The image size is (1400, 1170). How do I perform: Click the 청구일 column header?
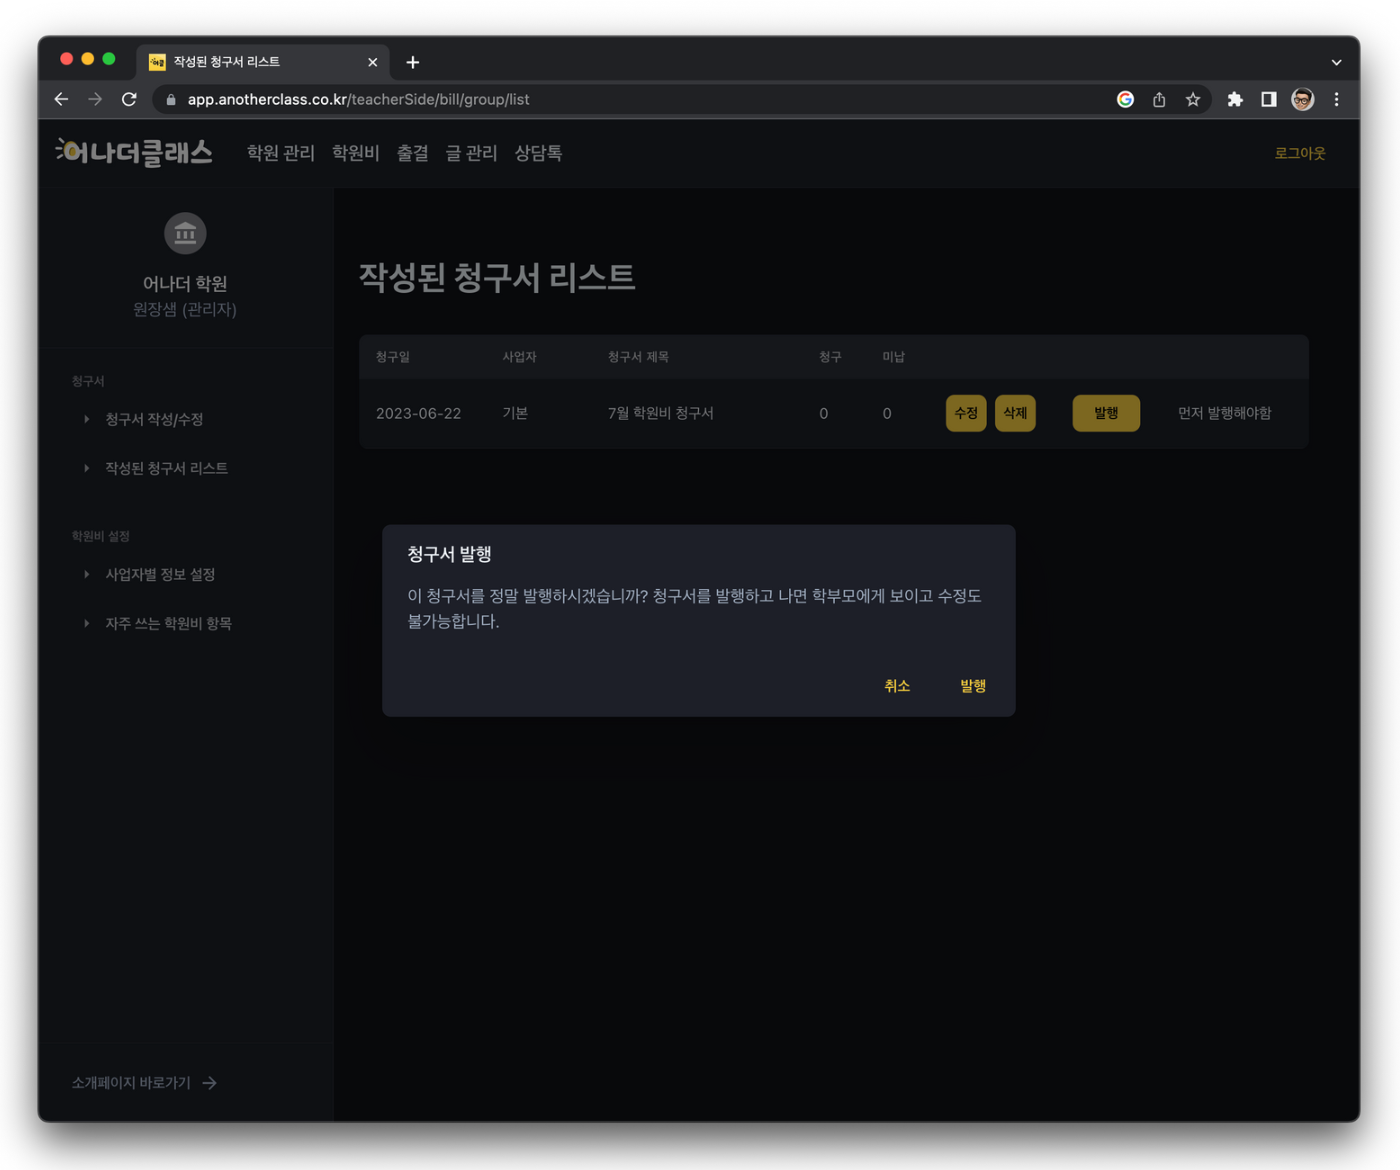393,357
